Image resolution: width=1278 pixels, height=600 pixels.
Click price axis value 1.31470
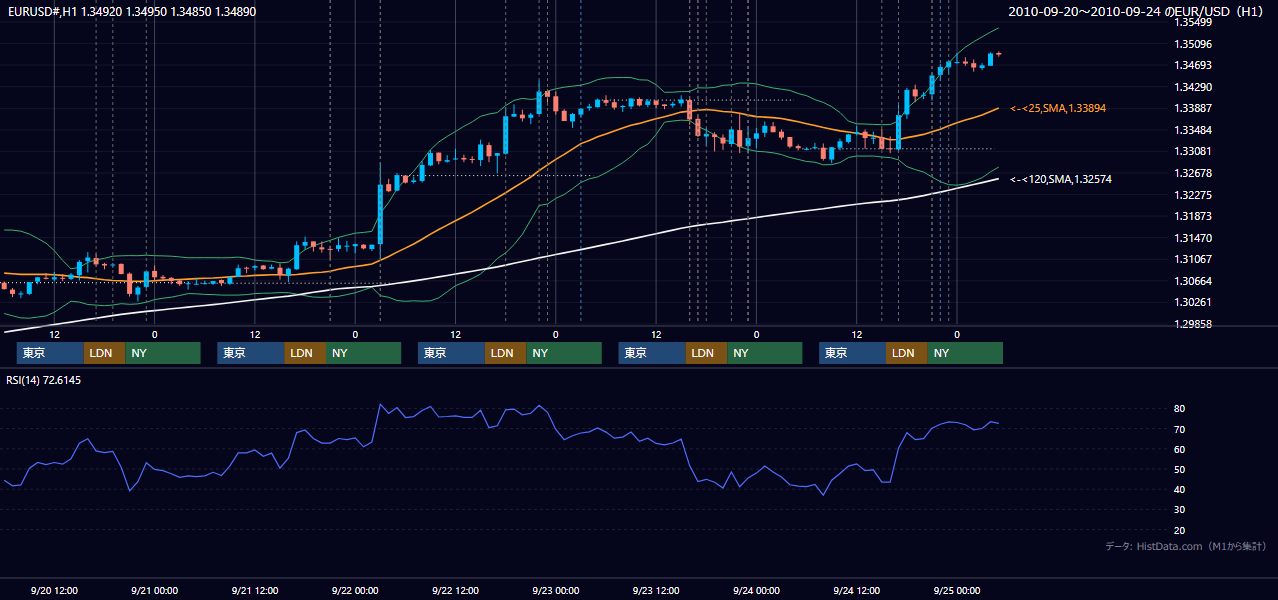tap(1193, 238)
